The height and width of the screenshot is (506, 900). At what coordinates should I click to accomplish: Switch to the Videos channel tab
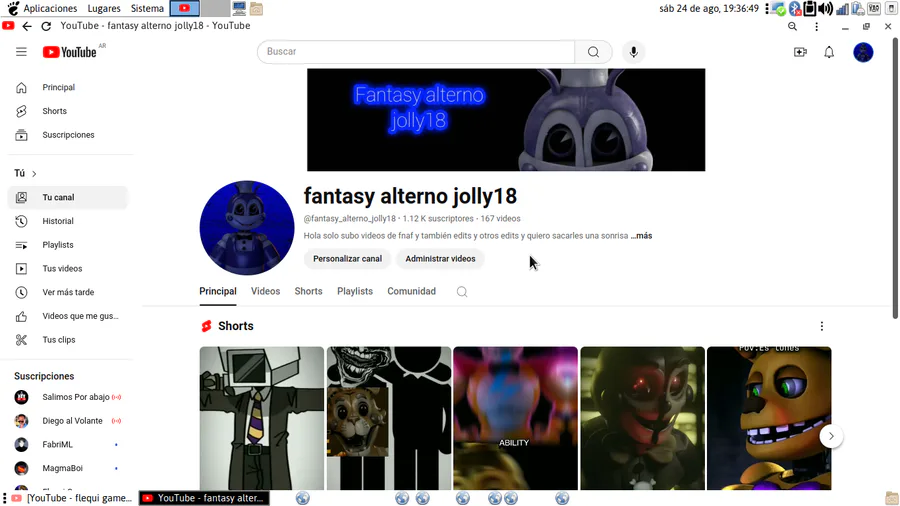265,291
